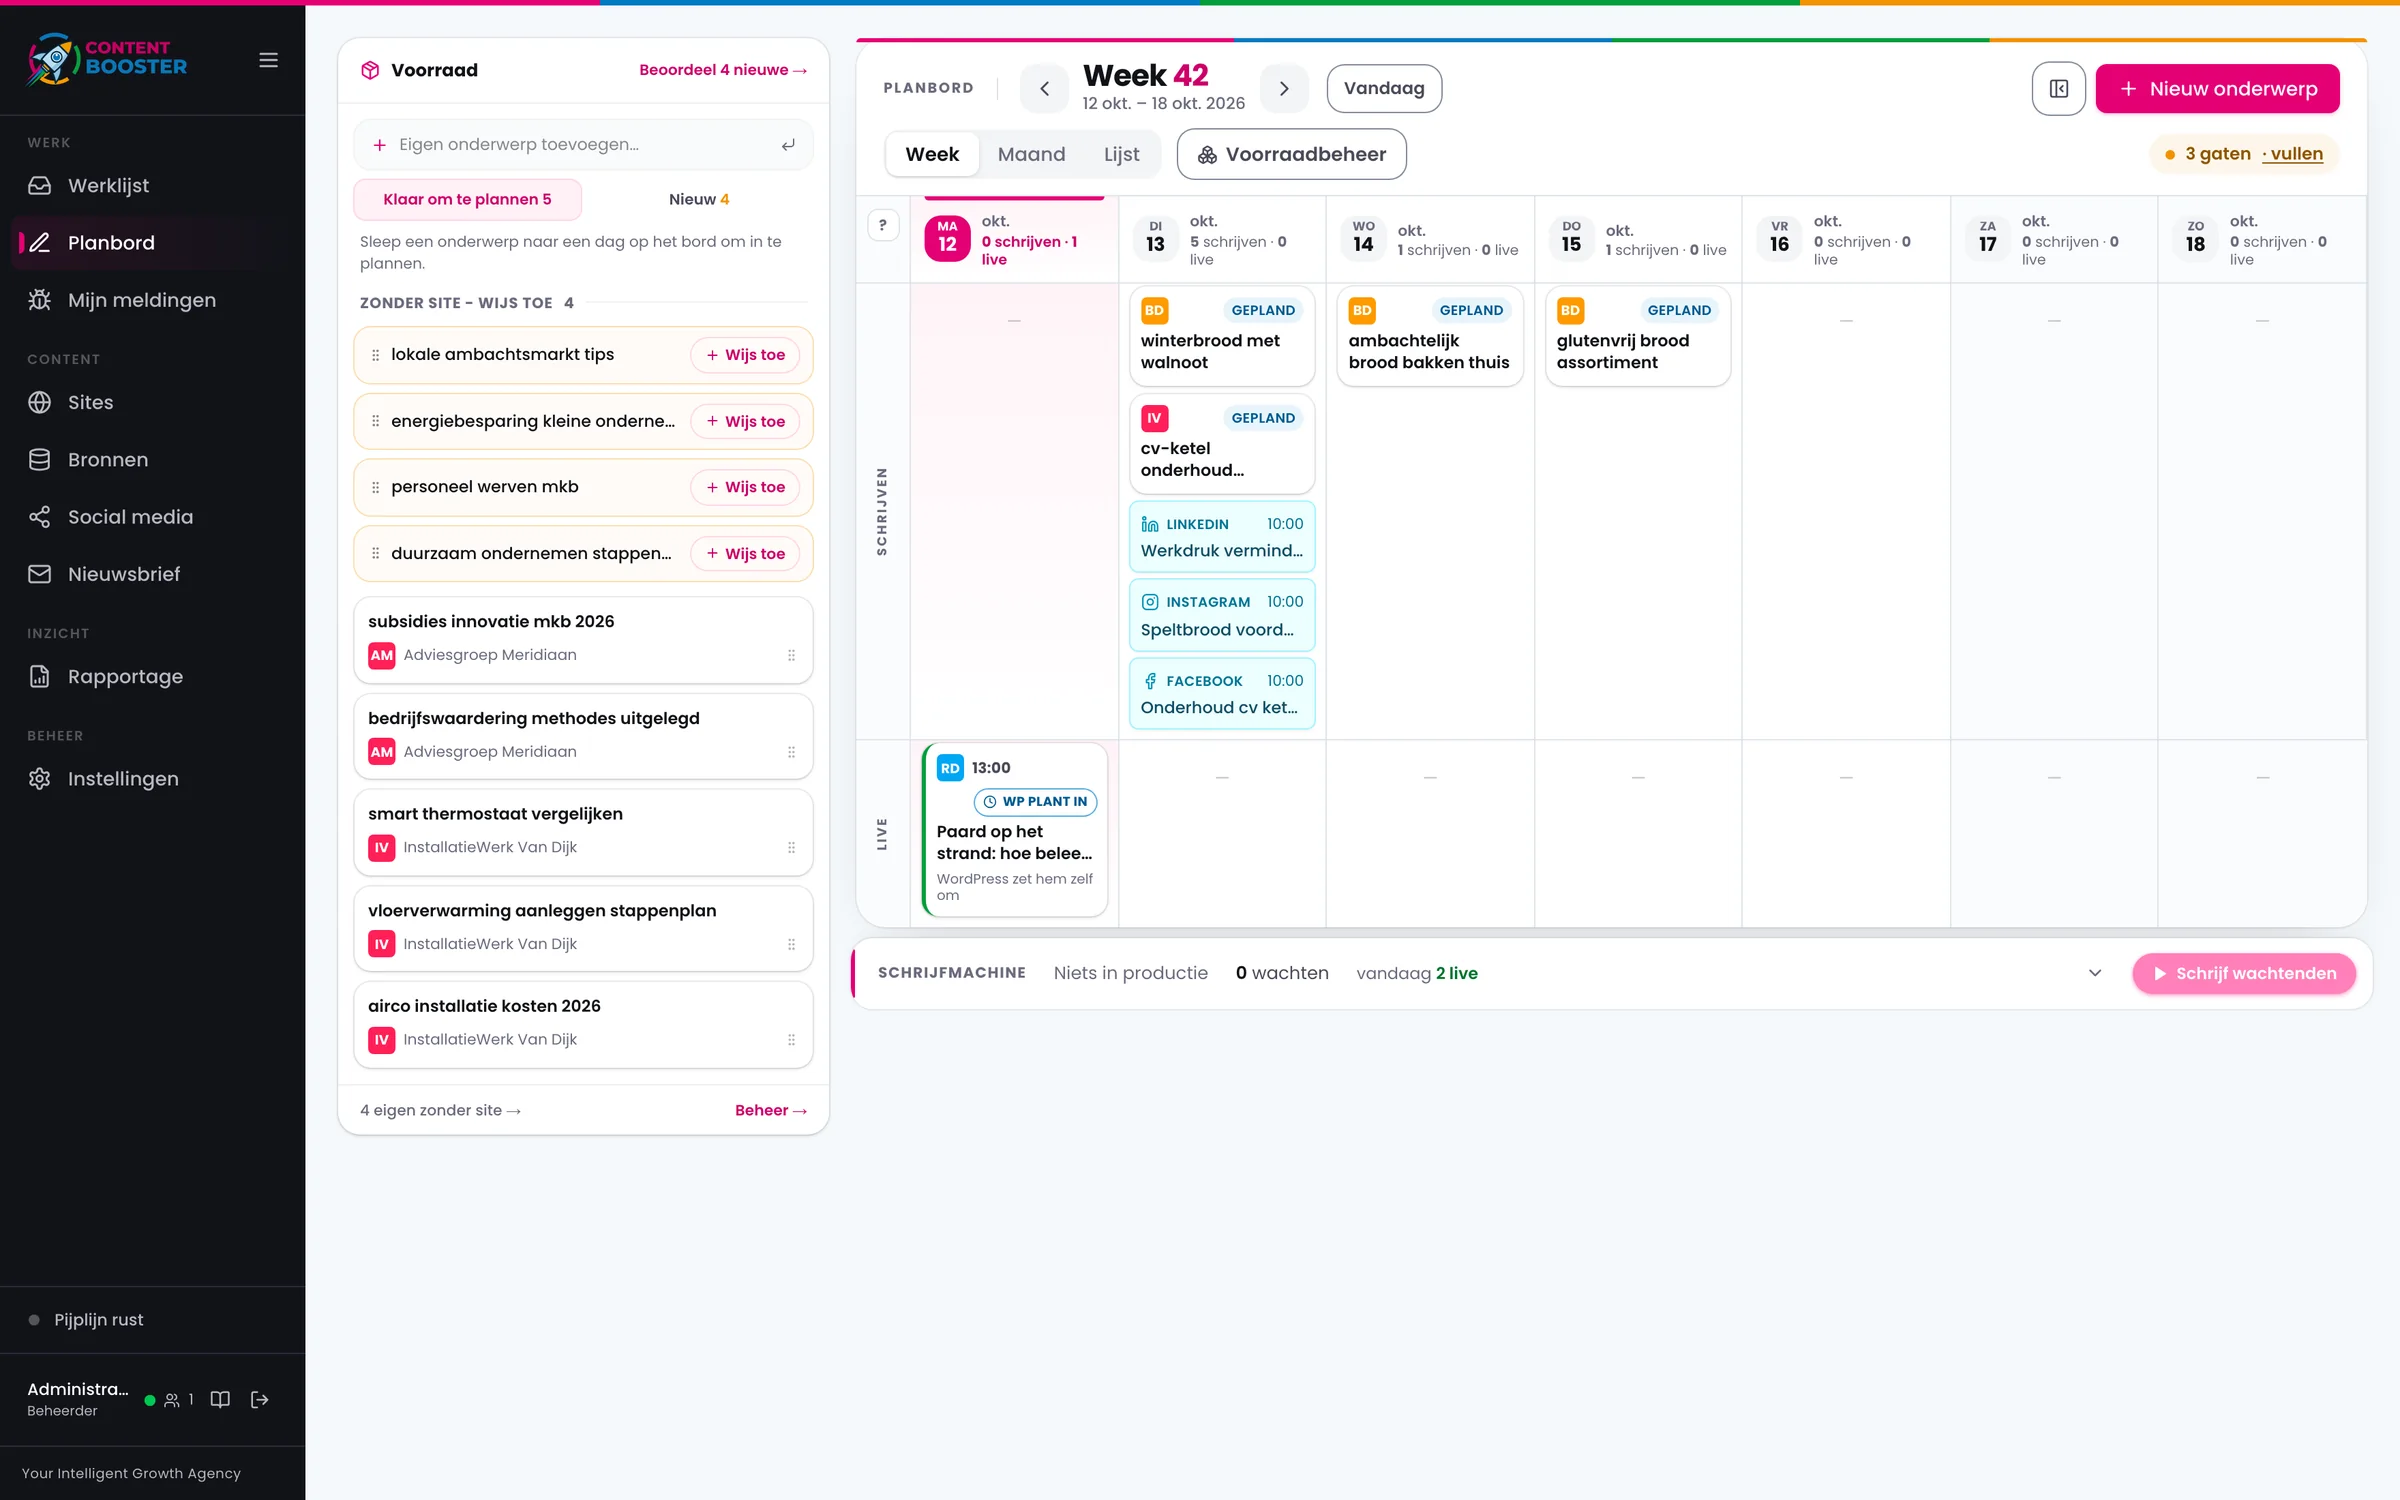Click the drag handle on lokale ambachtsmarkt tips
The width and height of the screenshot is (2400, 1500).
click(x=375, y=355)
